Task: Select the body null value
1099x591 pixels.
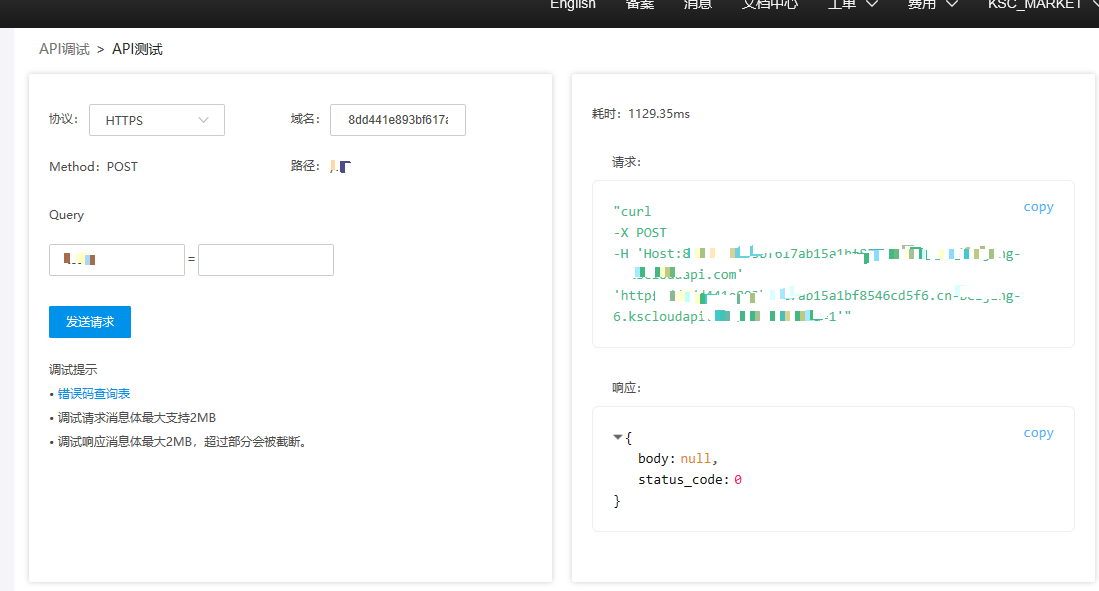Action: click(x=696, y=459)
